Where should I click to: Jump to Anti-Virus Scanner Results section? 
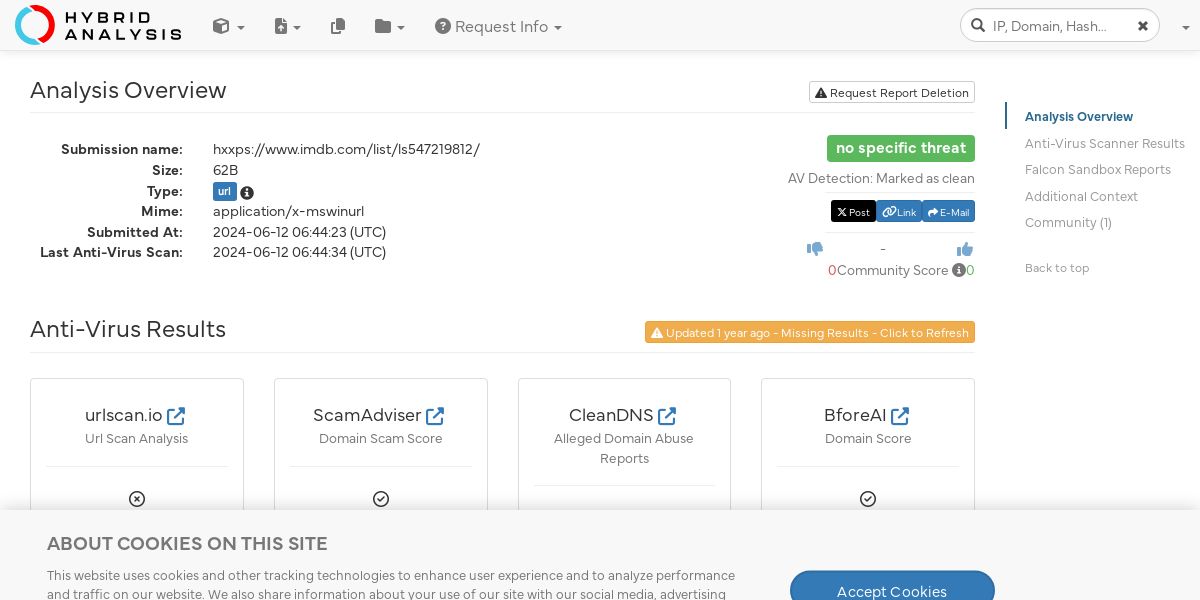click(x=1105, y=144)
